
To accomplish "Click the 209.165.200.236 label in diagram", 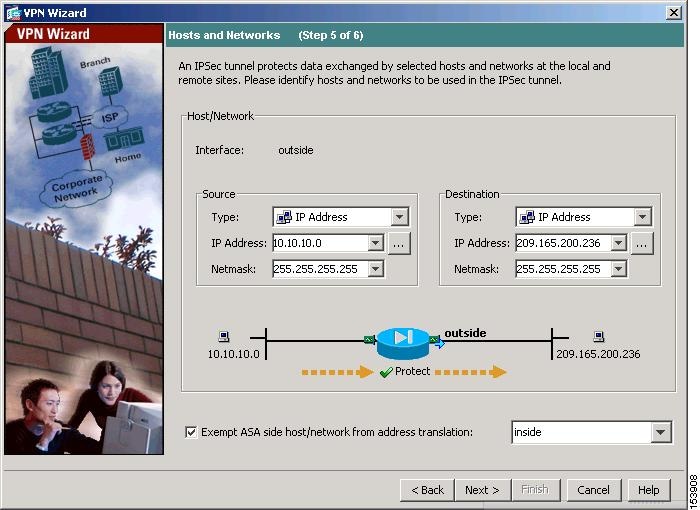I will (x=598, y=354).
